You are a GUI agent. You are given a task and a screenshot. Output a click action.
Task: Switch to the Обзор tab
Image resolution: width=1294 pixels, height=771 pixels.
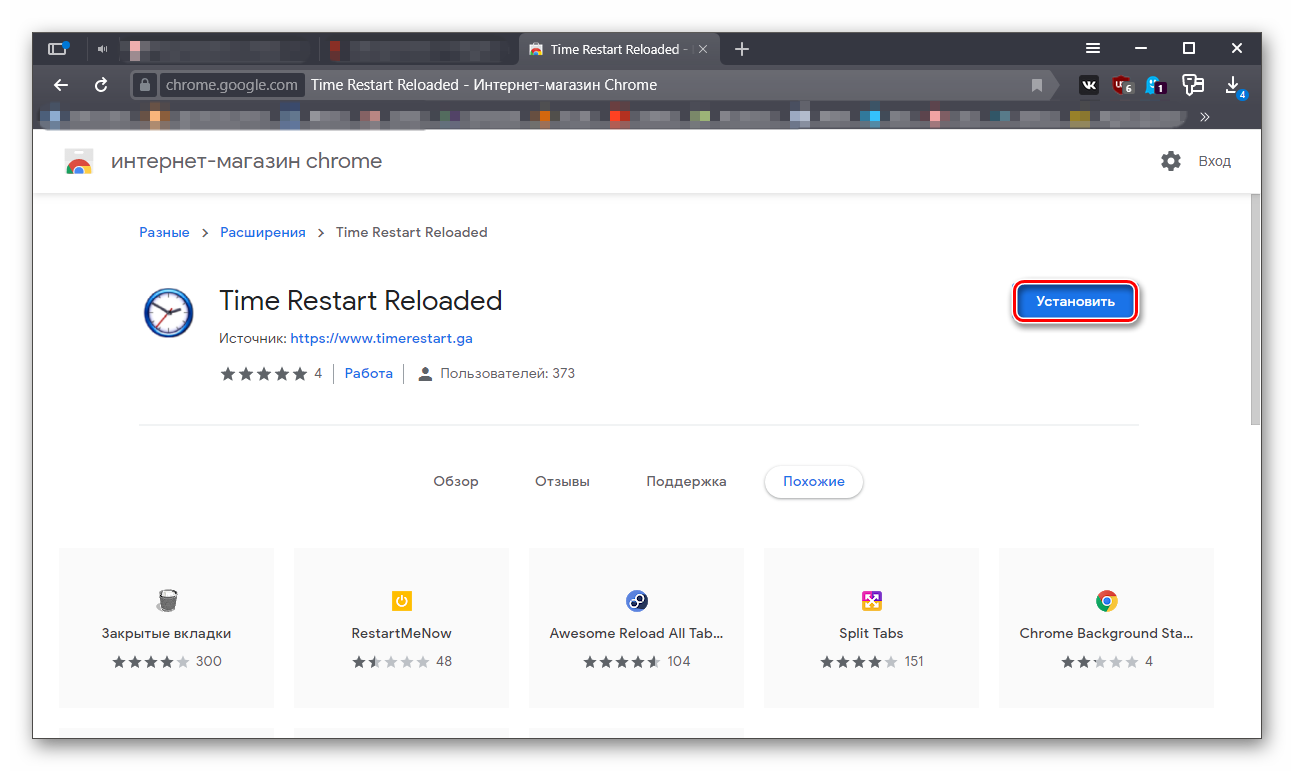[x=456, y=481]
